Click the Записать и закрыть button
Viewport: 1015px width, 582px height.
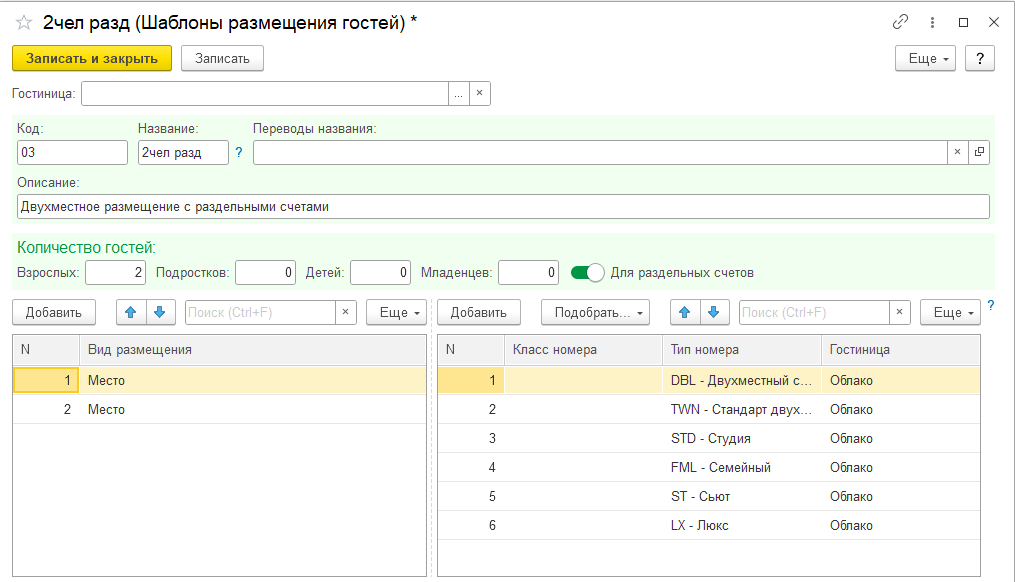point(92,59)
